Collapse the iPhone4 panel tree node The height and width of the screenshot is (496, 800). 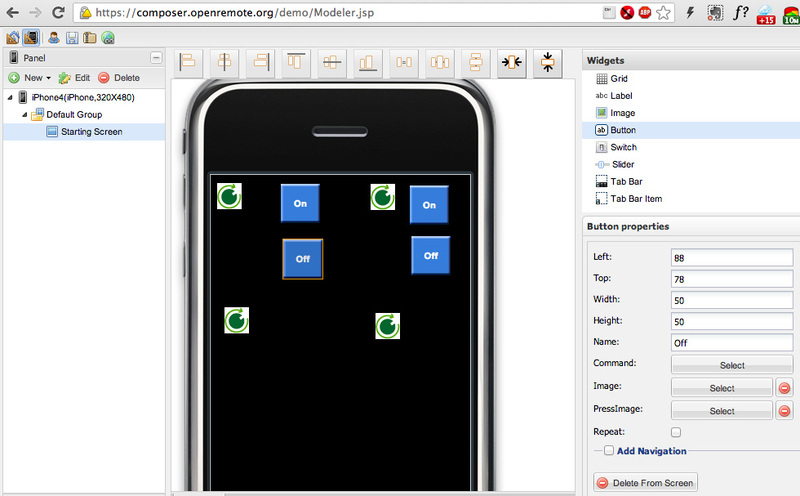(10, 97)
